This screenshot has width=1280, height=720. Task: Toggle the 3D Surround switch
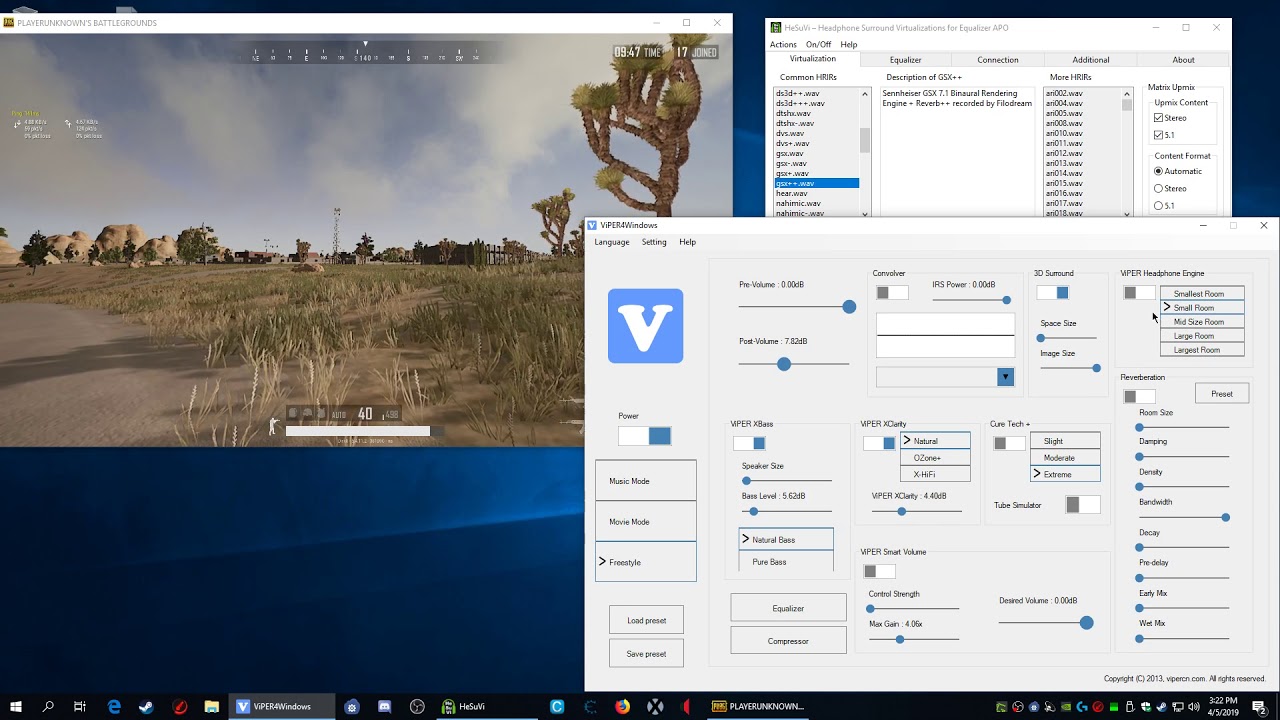point(1052,293)
